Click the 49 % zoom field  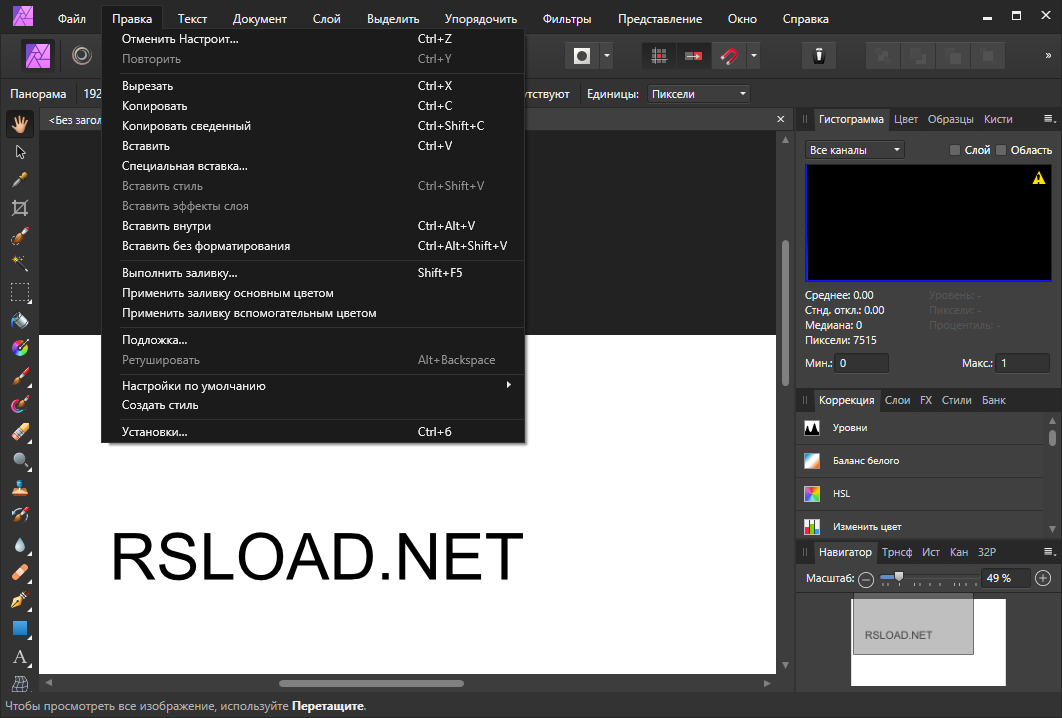click(1006, 578)
